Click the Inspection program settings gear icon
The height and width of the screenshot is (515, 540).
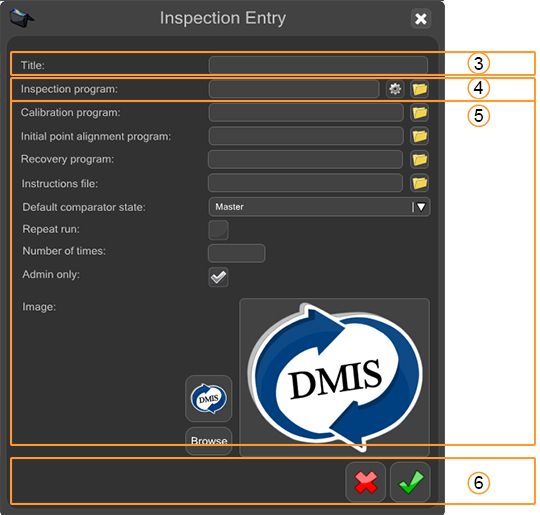(395, 89)
